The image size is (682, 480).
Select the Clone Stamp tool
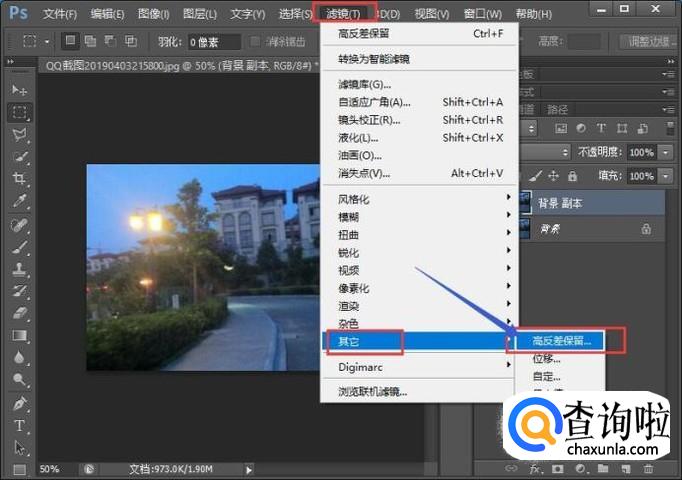[19, 269]
